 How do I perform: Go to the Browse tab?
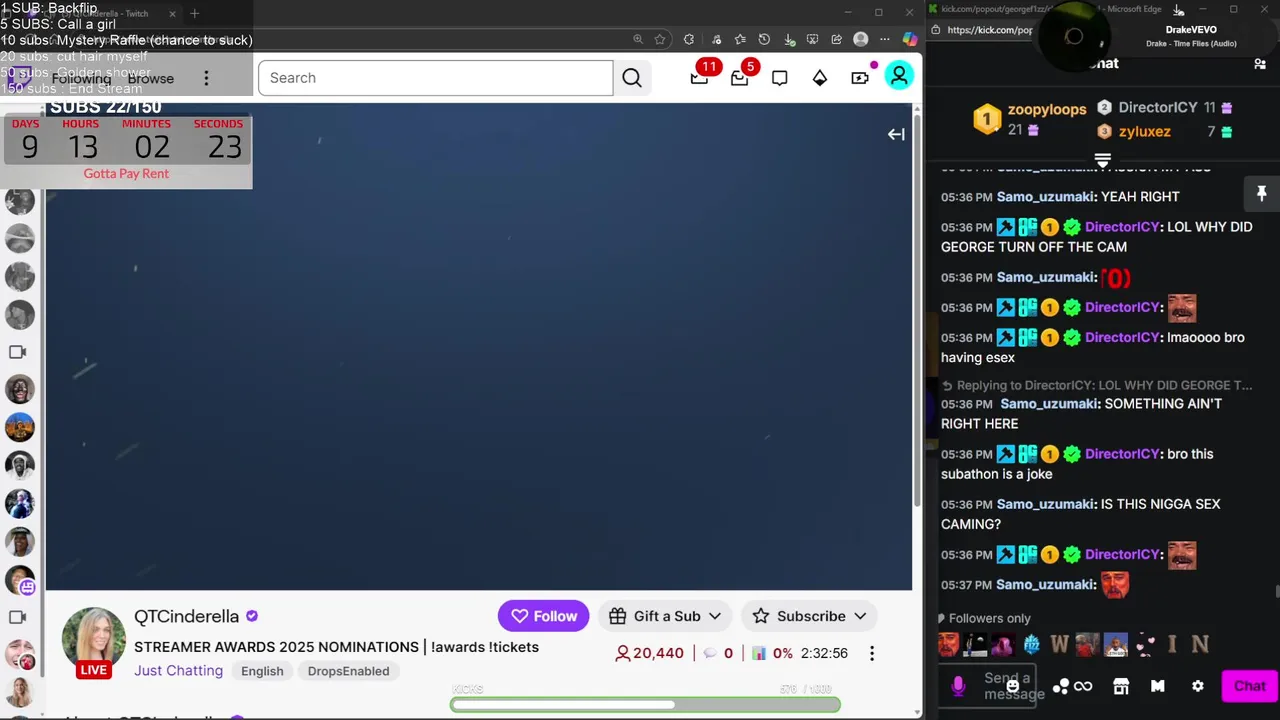150,78
